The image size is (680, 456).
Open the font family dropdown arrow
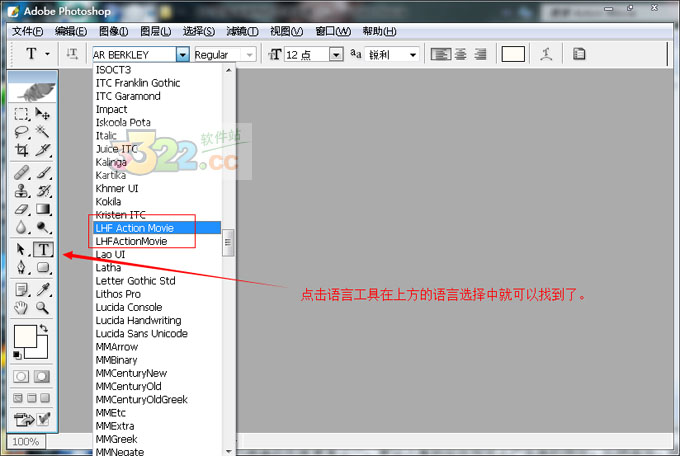[183, 55]
